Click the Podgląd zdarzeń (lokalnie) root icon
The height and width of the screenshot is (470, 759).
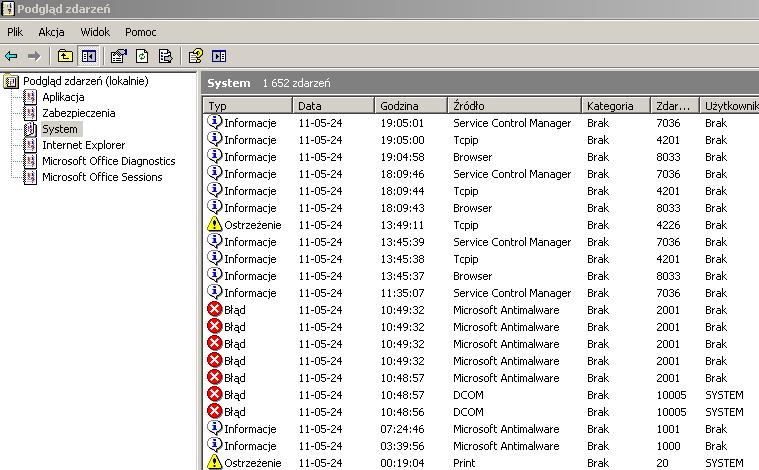[x=11, y=81]
